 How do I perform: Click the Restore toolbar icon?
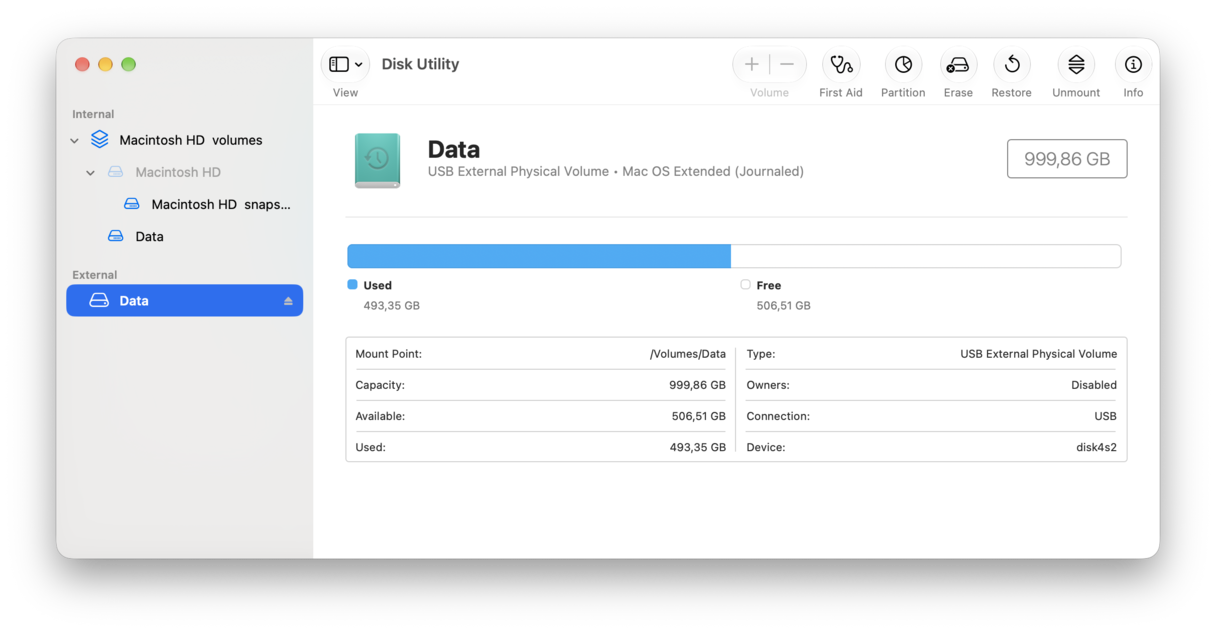[x=1012, y=64]
